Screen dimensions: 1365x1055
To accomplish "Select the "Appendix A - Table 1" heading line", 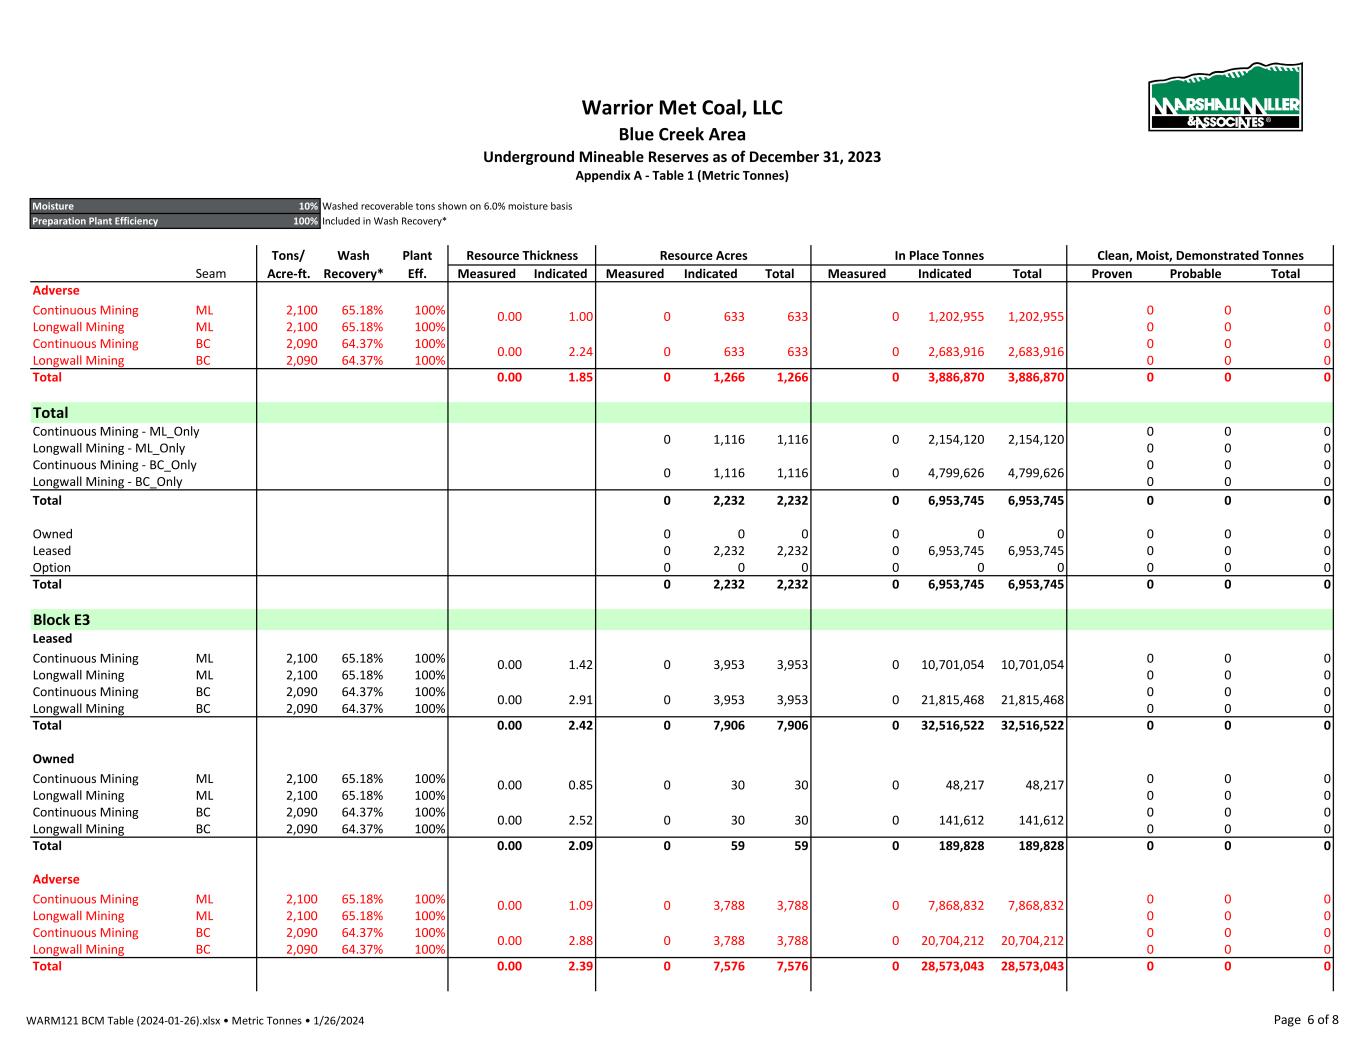I will pyautogui.click(x=682, y=176).
